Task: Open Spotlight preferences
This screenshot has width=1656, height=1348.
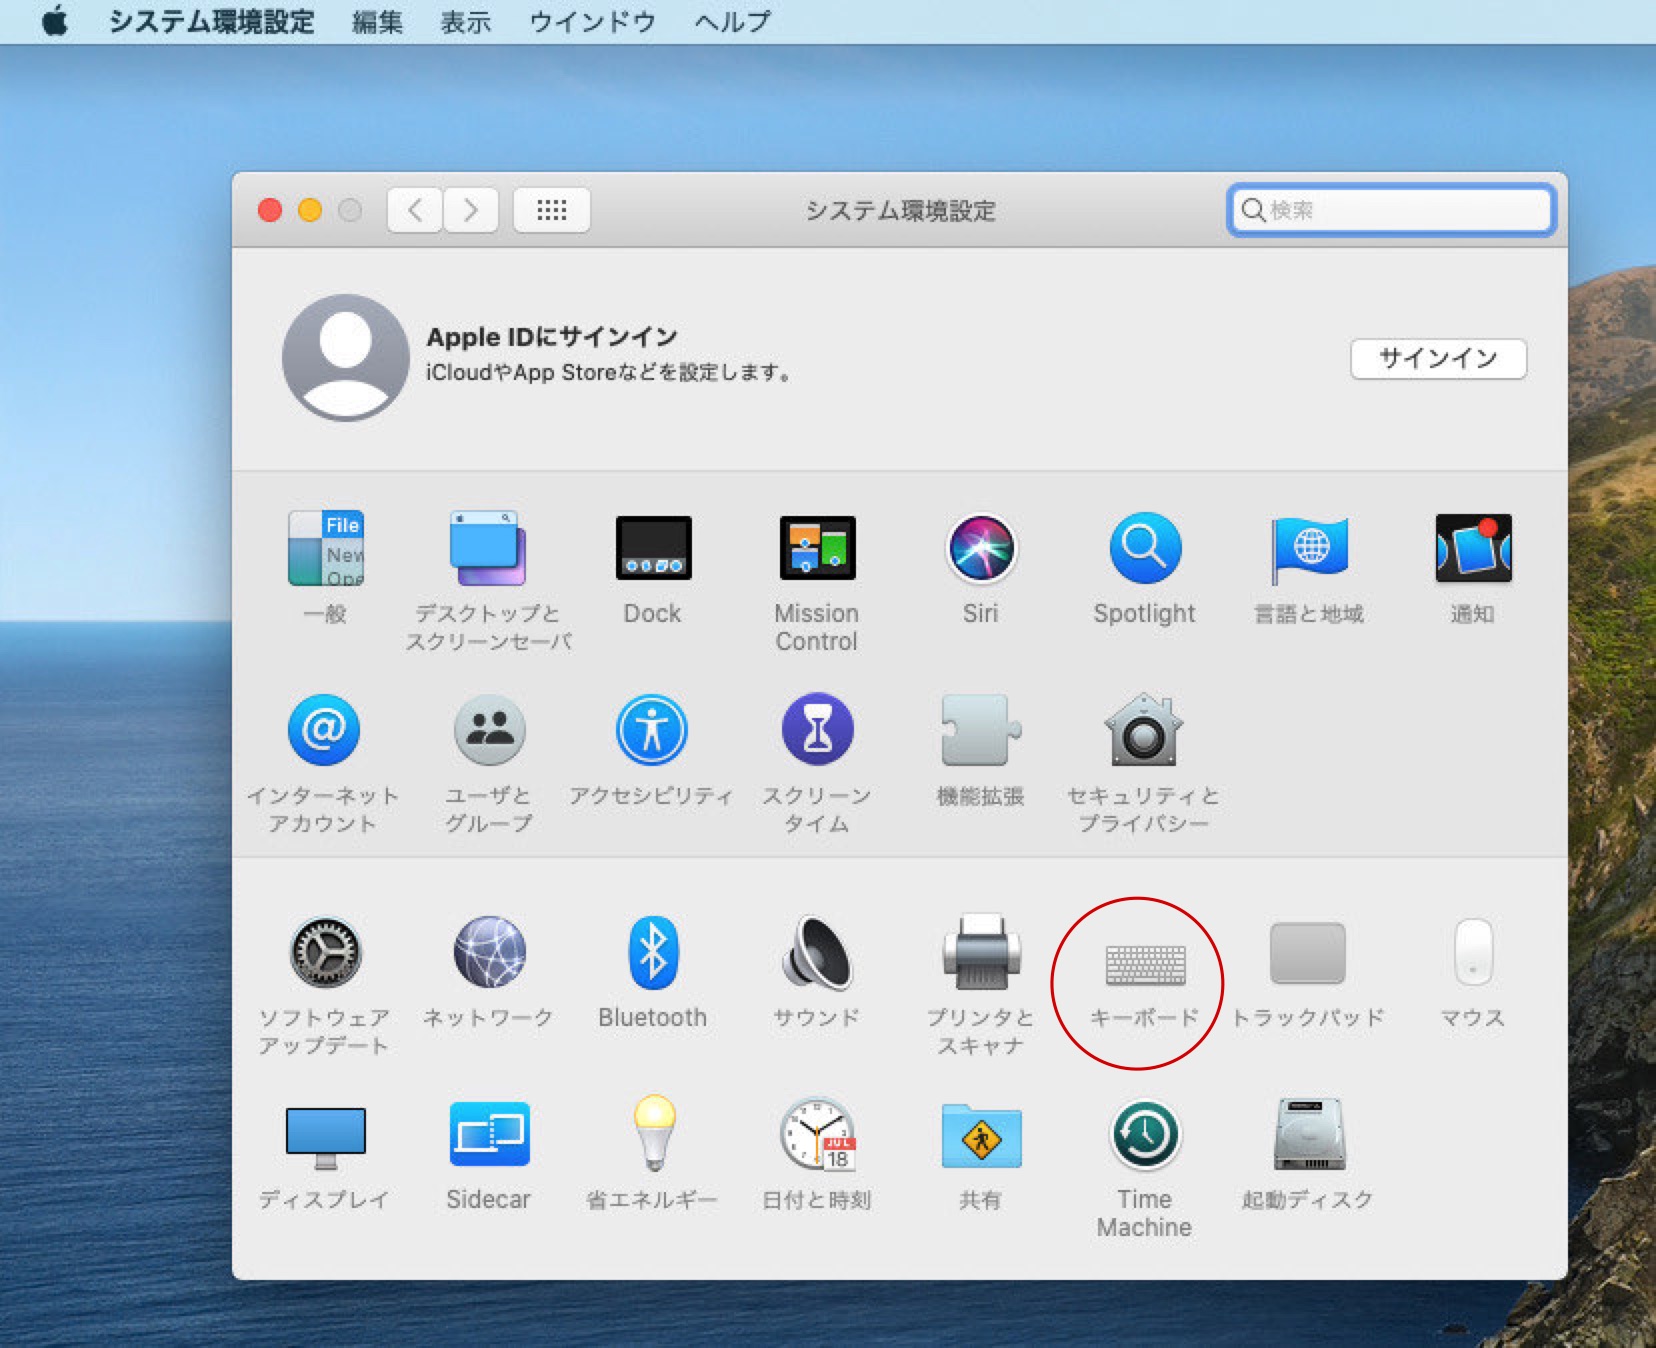Action: [x=1145, y=548]
